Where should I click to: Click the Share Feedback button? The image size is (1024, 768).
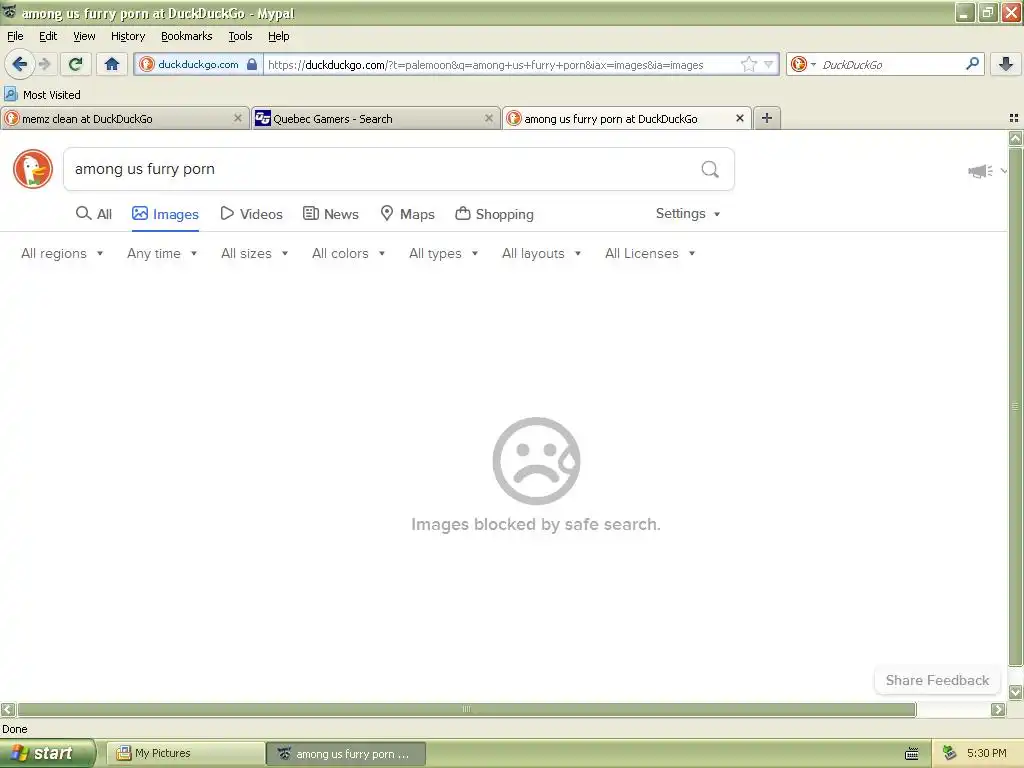(937, 680)
